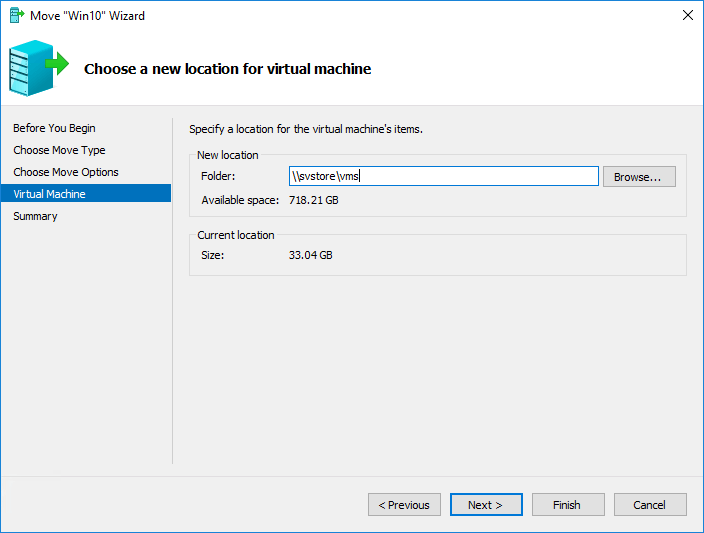Screen dimensions: 704x533
Task: Click the 'Available space:' label
Action: point(240,200)
